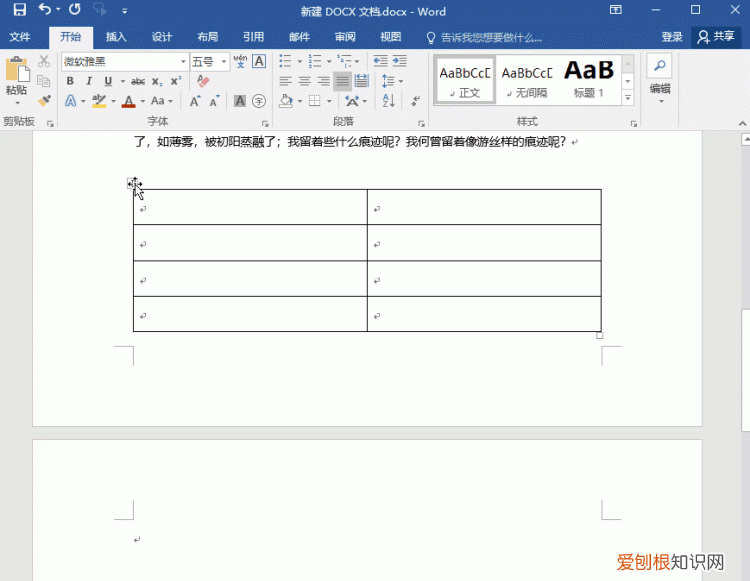Center align the paragraph
750x581 pixels.
point(305,81)
